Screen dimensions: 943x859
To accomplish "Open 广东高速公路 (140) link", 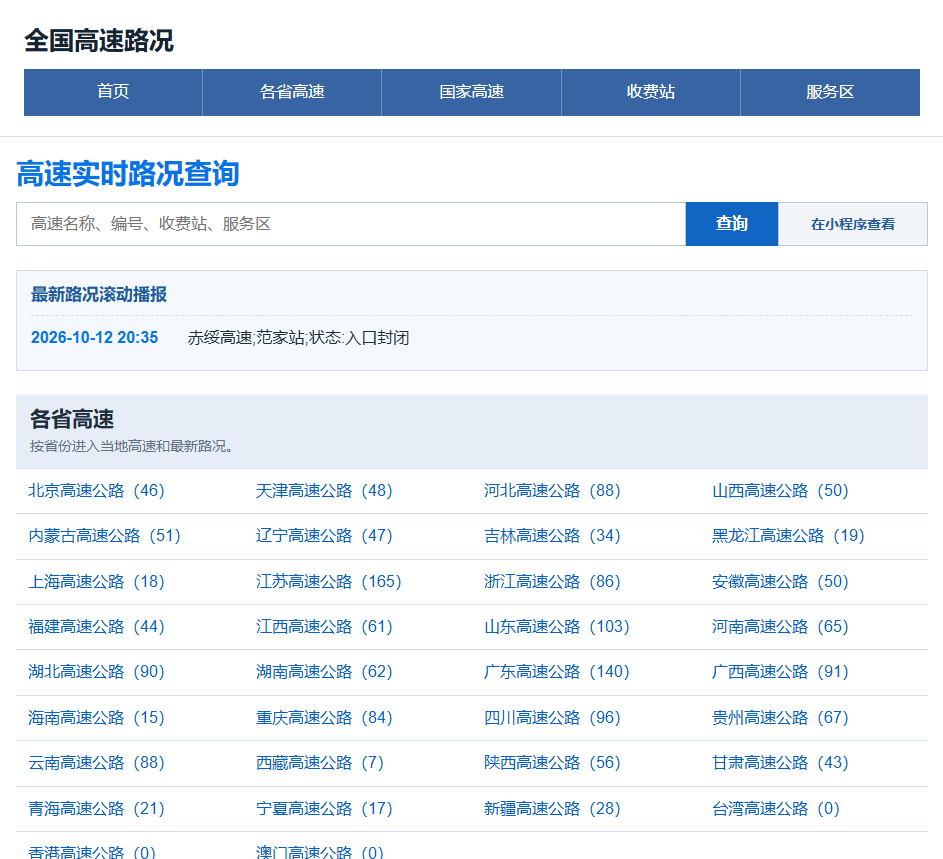I will [x=557, y=672].
